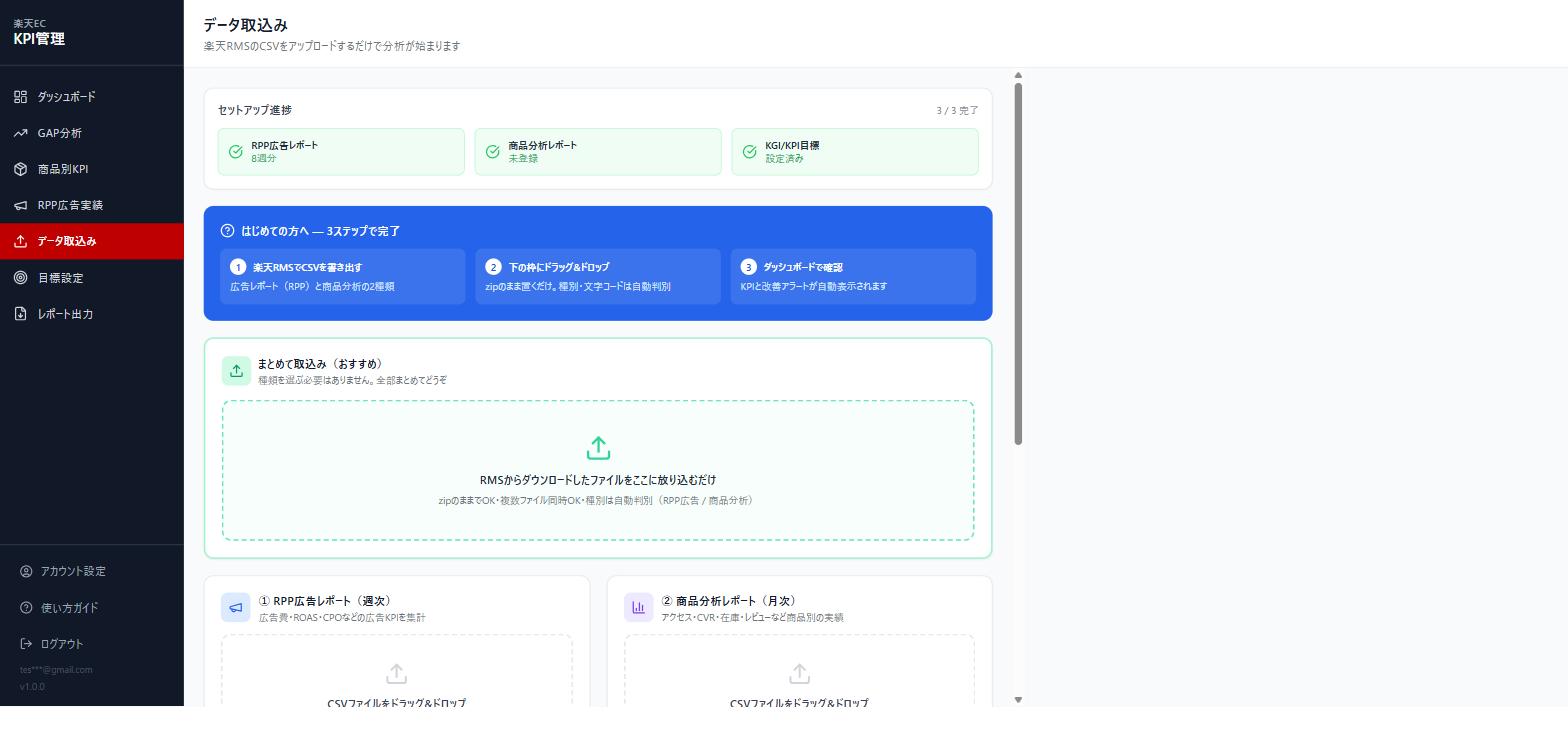Image resolution: width=1568 pixels, height=740 pixels.
Task: Select the 下の枠にドラッグ&ドロップ step card
Action: (598, 277)
